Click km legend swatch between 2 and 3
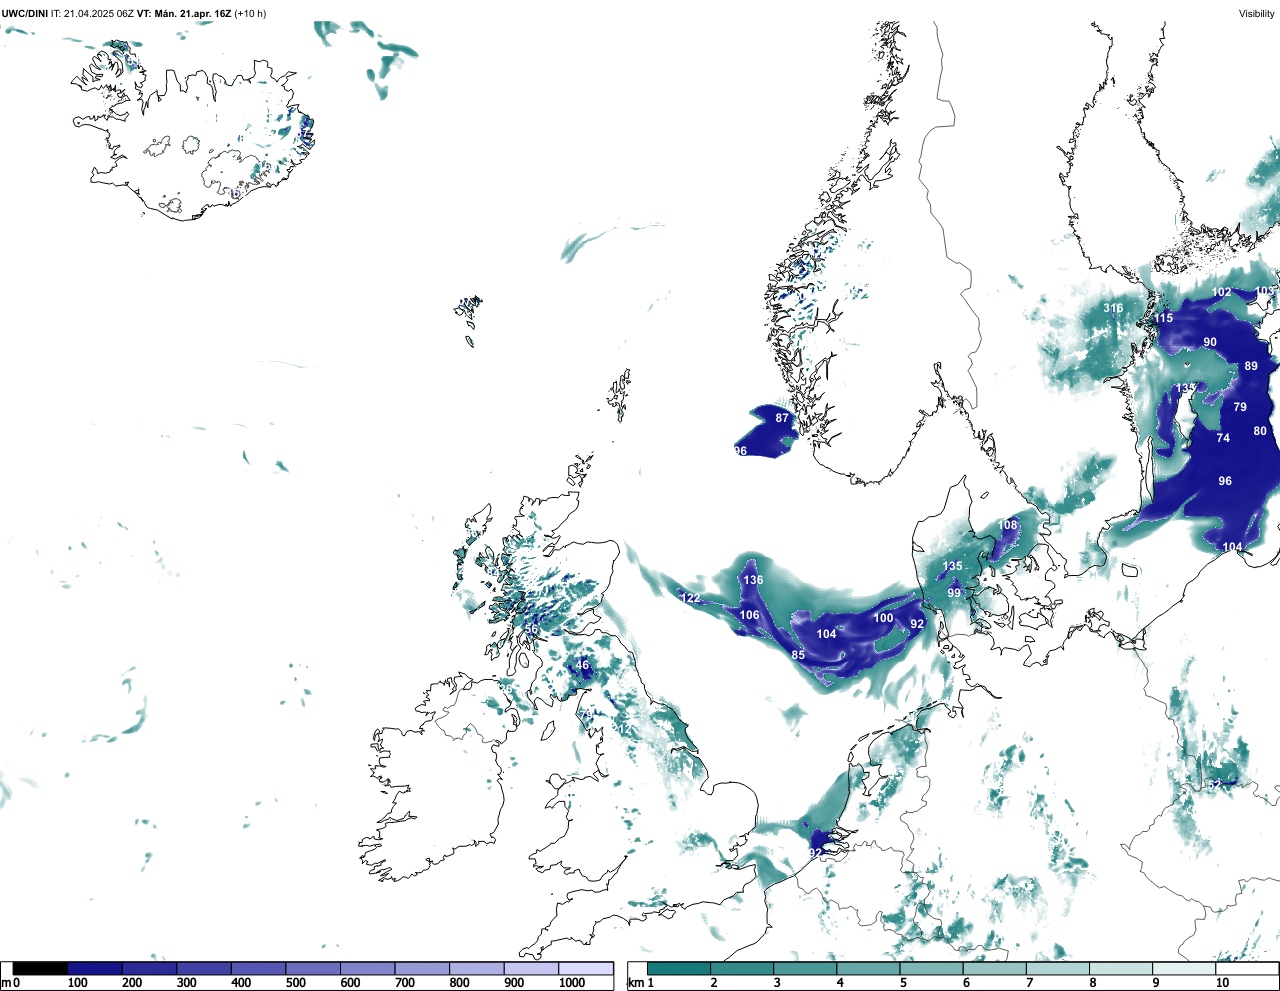 pyautogui.click(x=742, y=968)
